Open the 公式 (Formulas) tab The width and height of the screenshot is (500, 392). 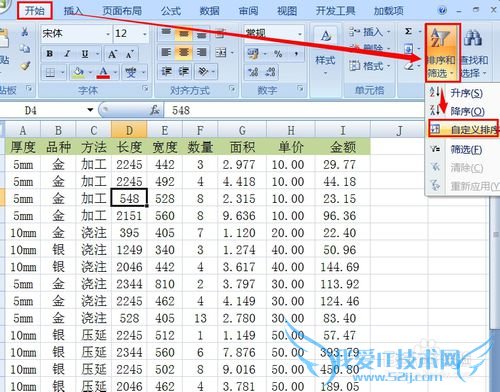(171, 11)
